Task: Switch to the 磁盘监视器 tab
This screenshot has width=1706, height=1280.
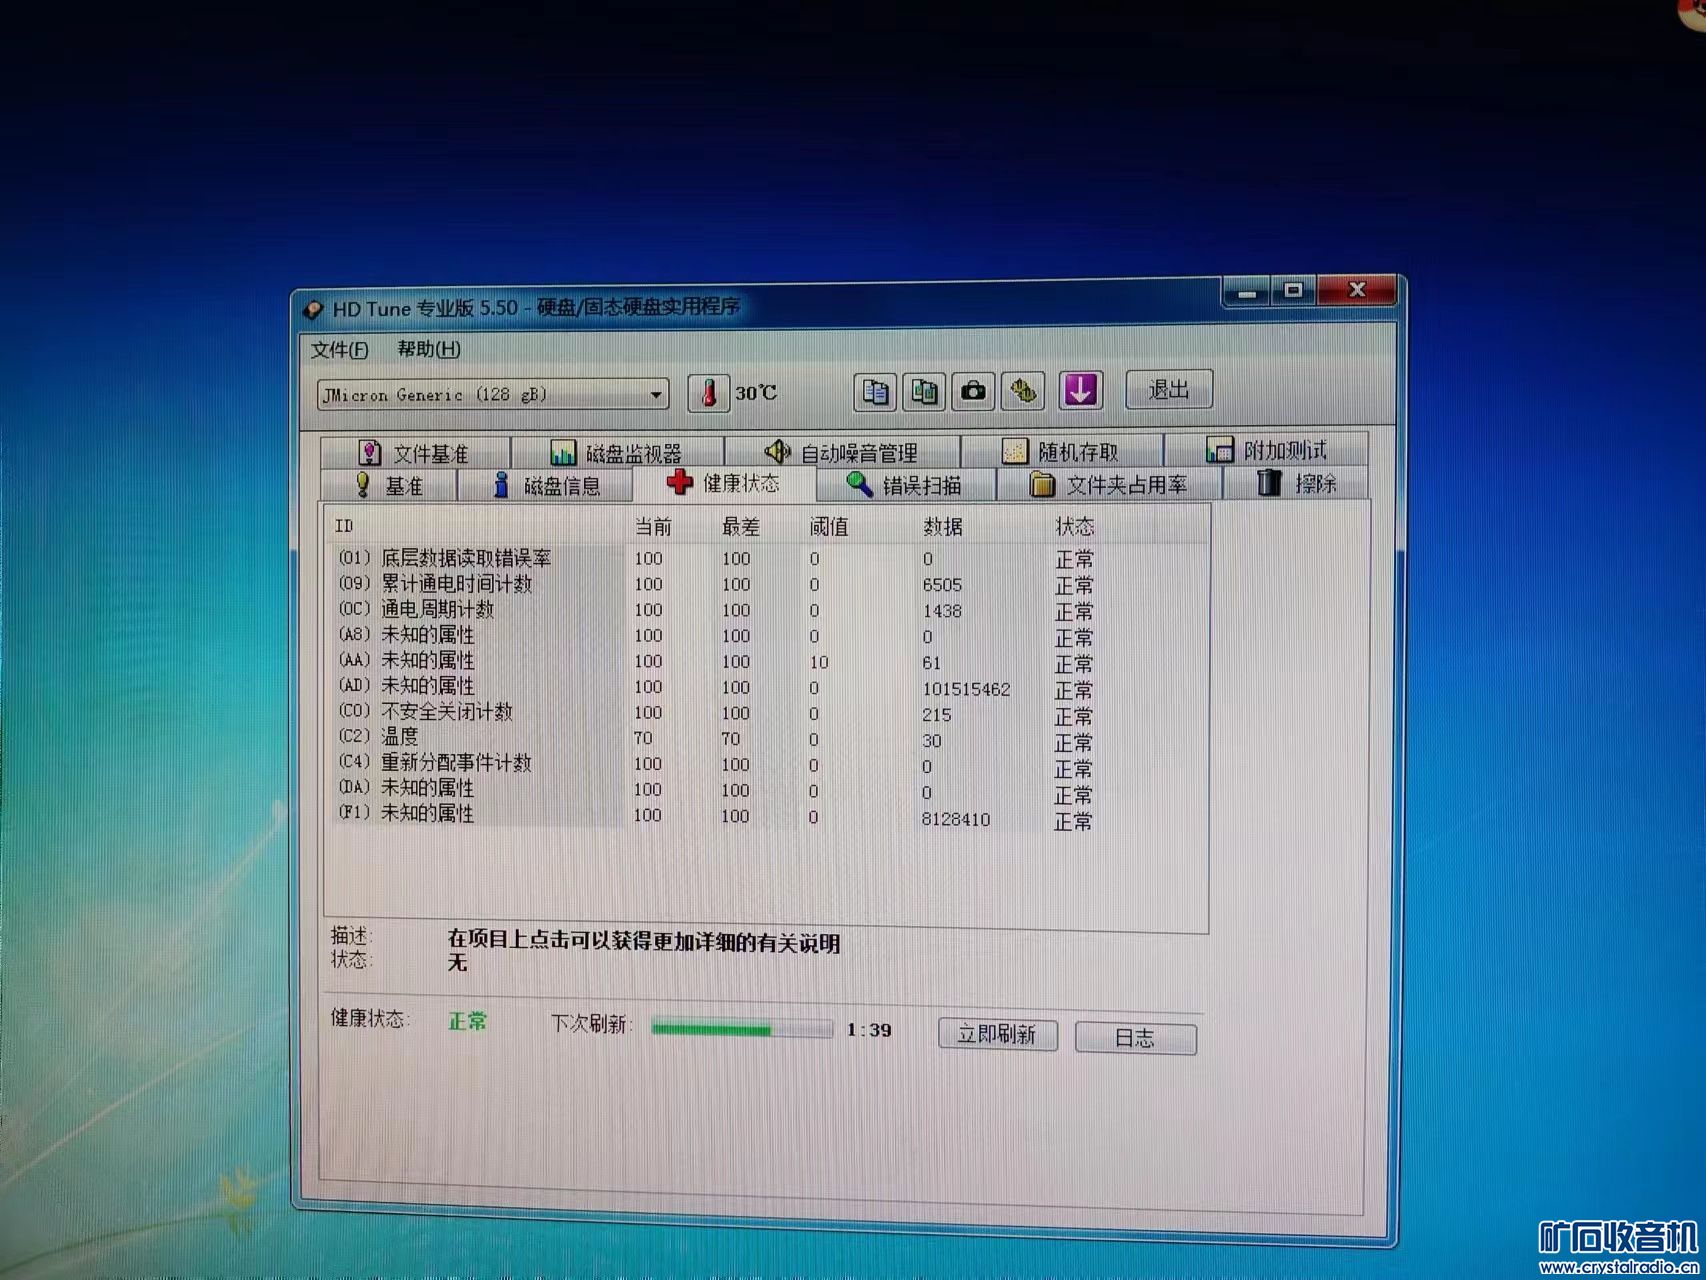Action: (x=617, y=452)
